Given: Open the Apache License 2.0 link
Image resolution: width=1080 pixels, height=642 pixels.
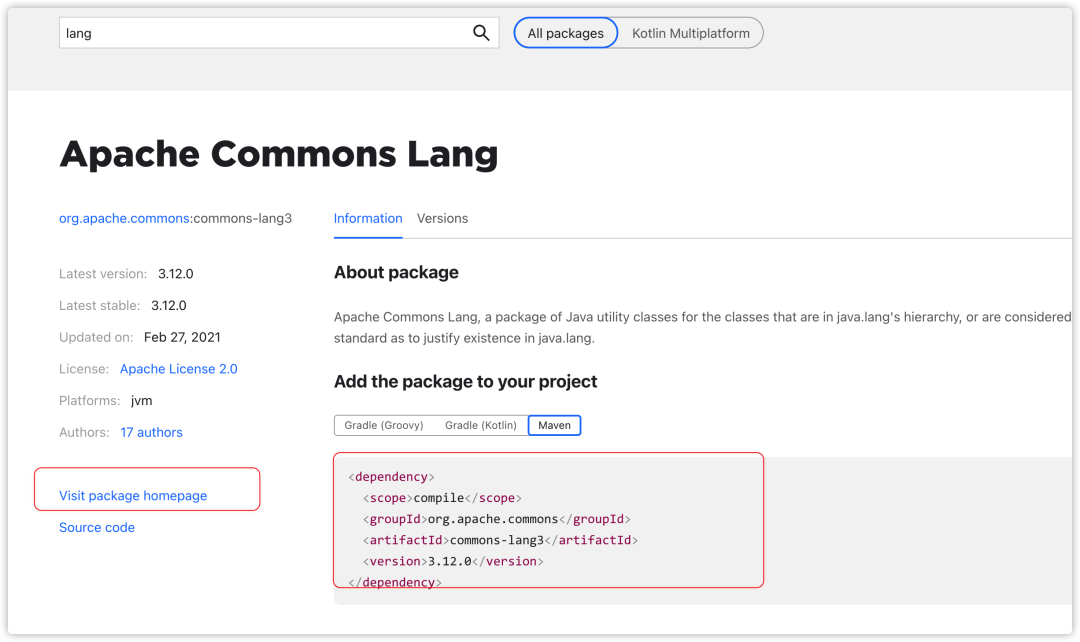Looking at the screenshot, I should pos(179,369).
